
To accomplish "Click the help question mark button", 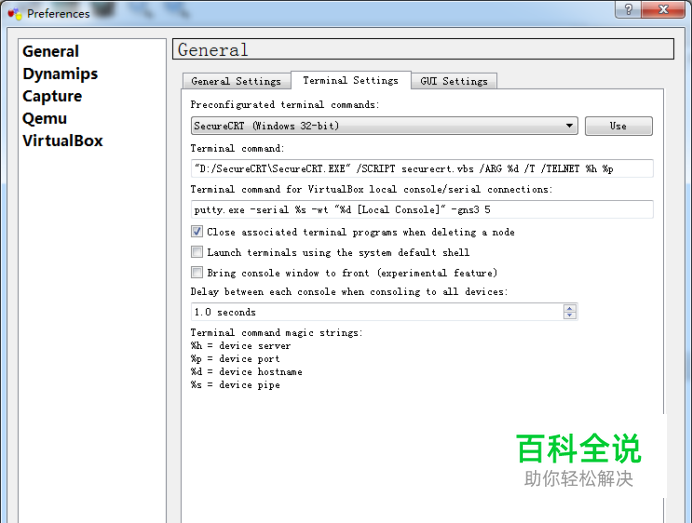I will point(628,9).
